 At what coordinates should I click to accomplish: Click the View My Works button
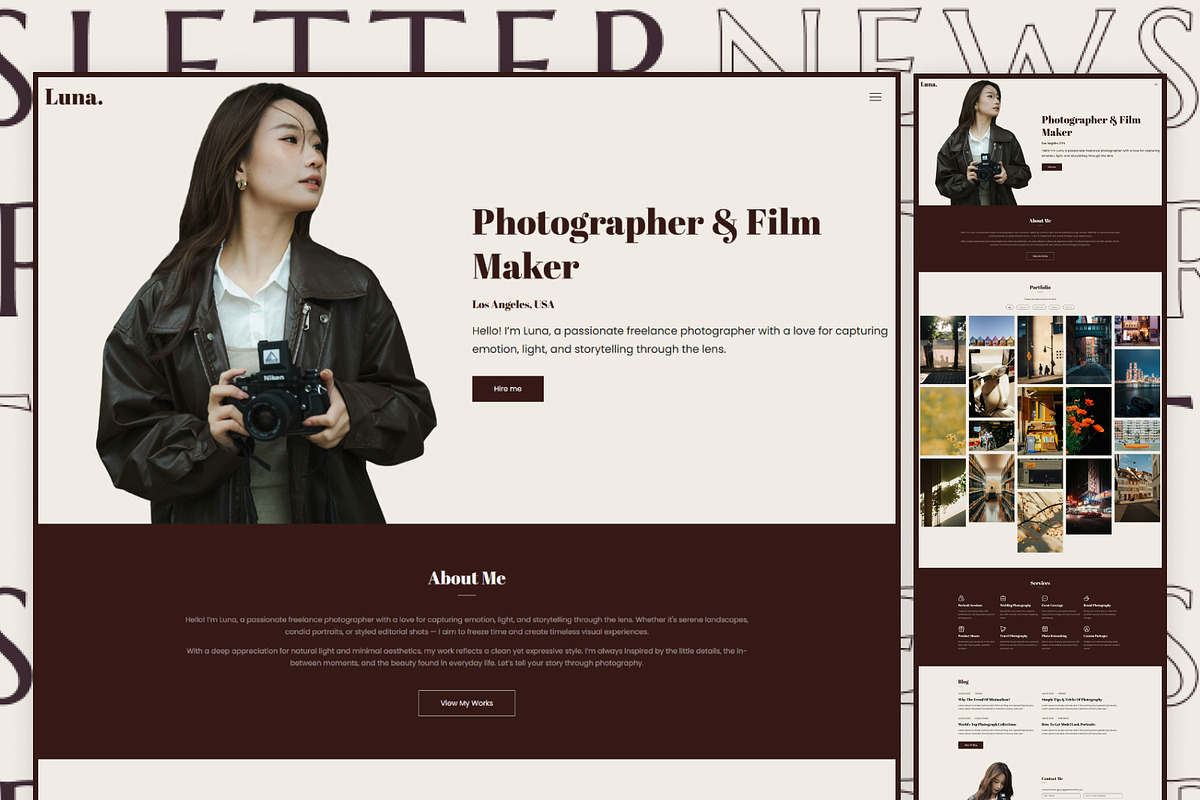click(467, 703)
